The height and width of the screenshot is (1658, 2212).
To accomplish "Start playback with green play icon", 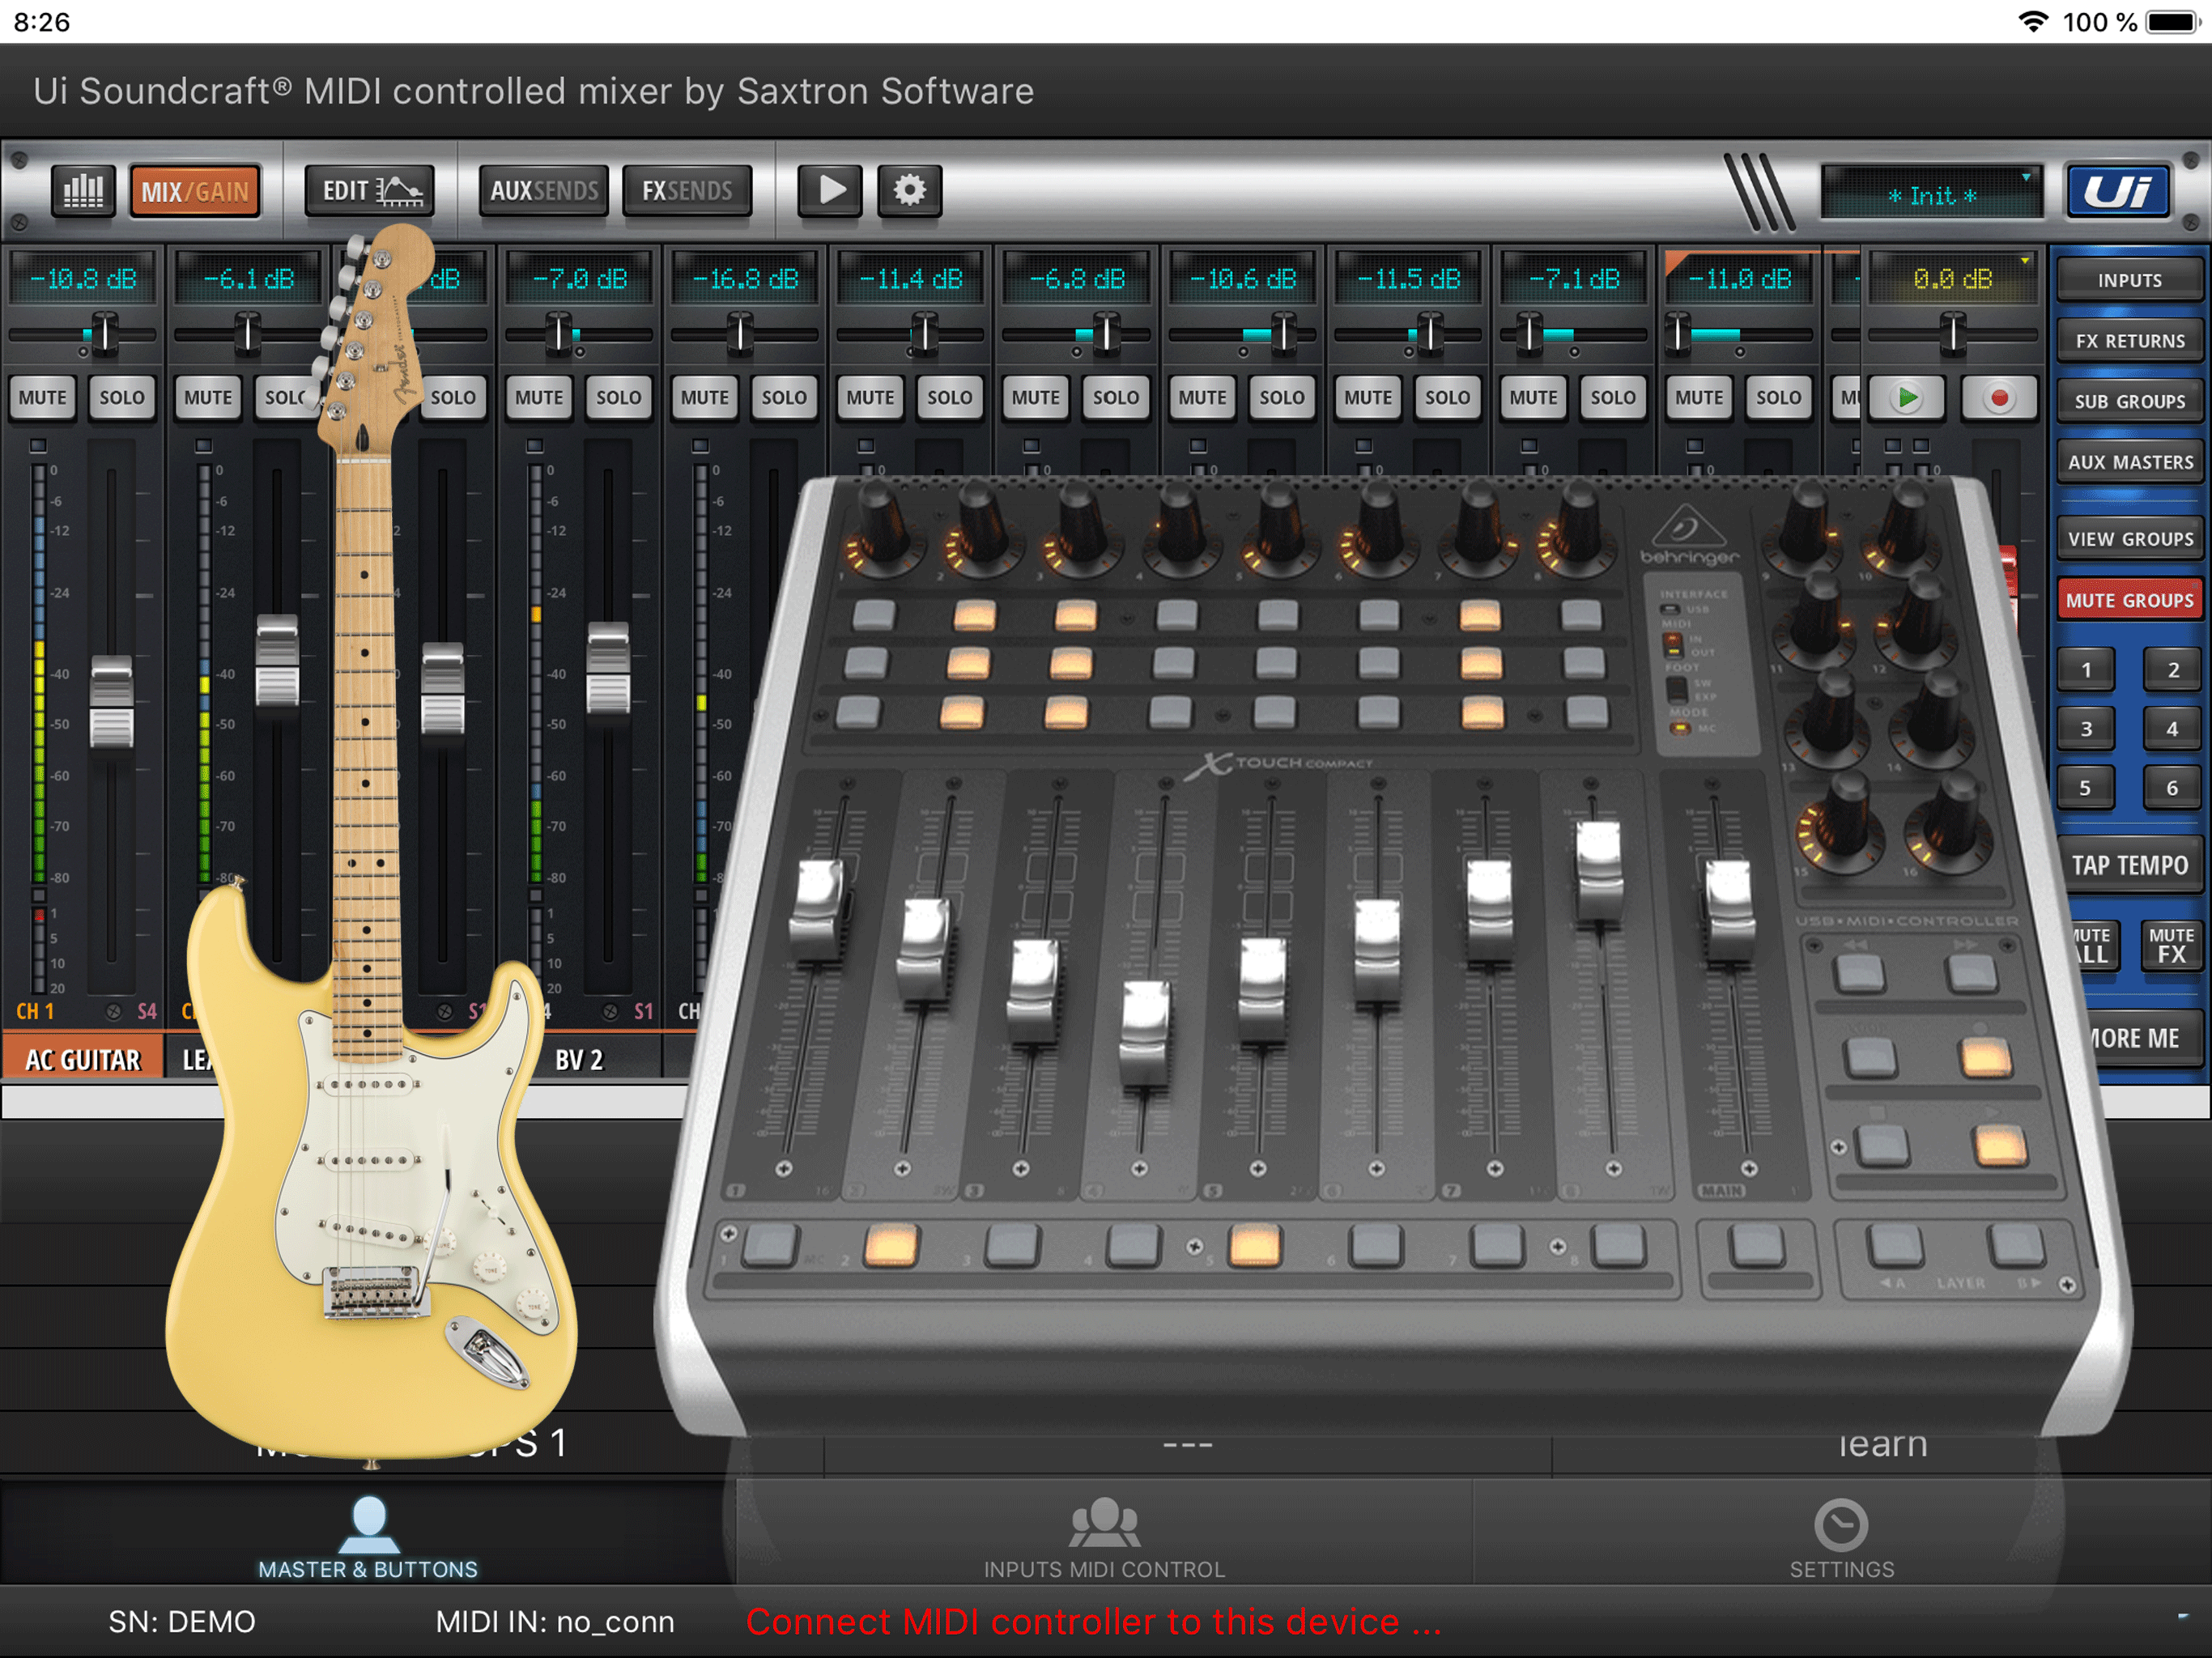I will 1907,398.
